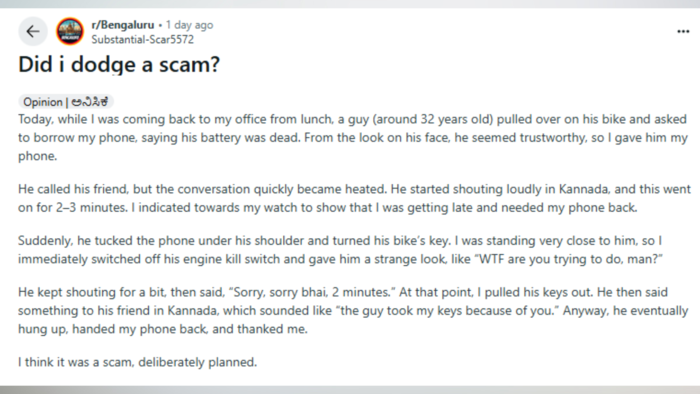Click the back arrow button
The width and height of the screenshot is (700, 394).
point(33,32)
